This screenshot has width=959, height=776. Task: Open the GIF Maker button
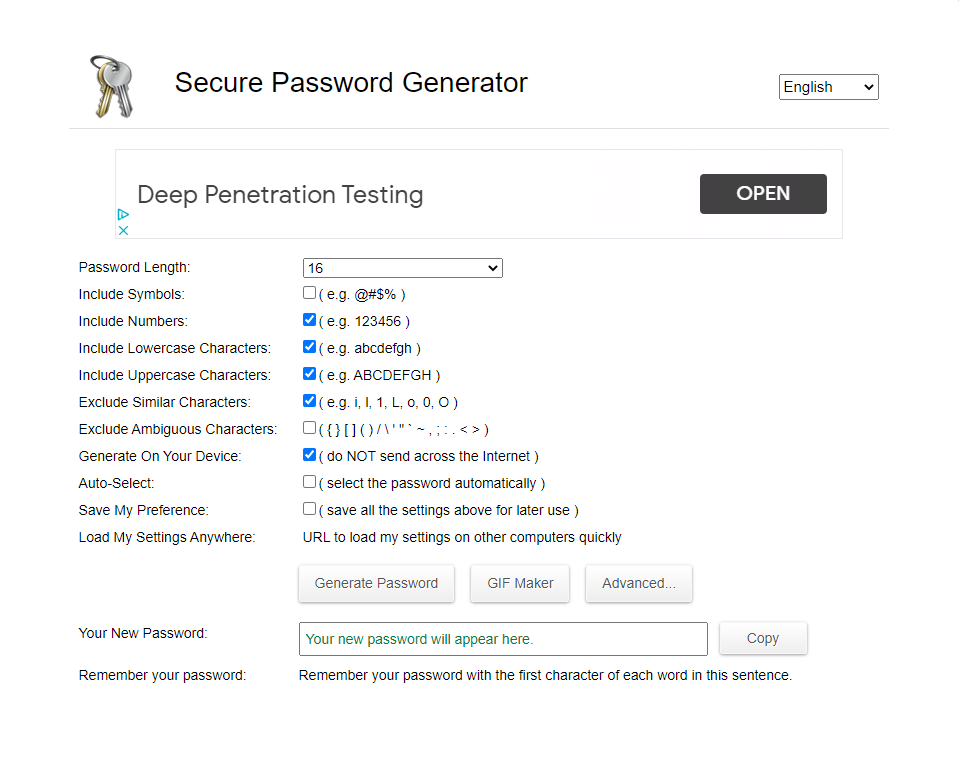point(520,583)
